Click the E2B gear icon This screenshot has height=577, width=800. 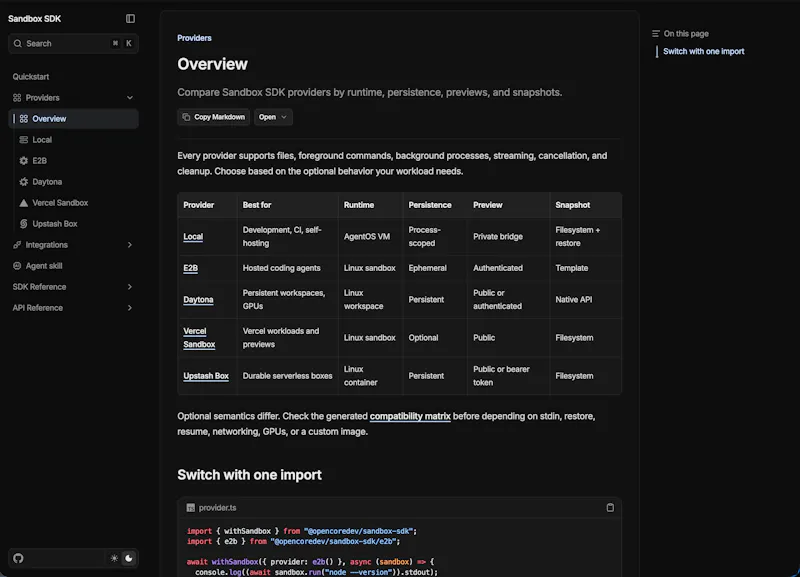pyautogui.click(x=23, y=161)
